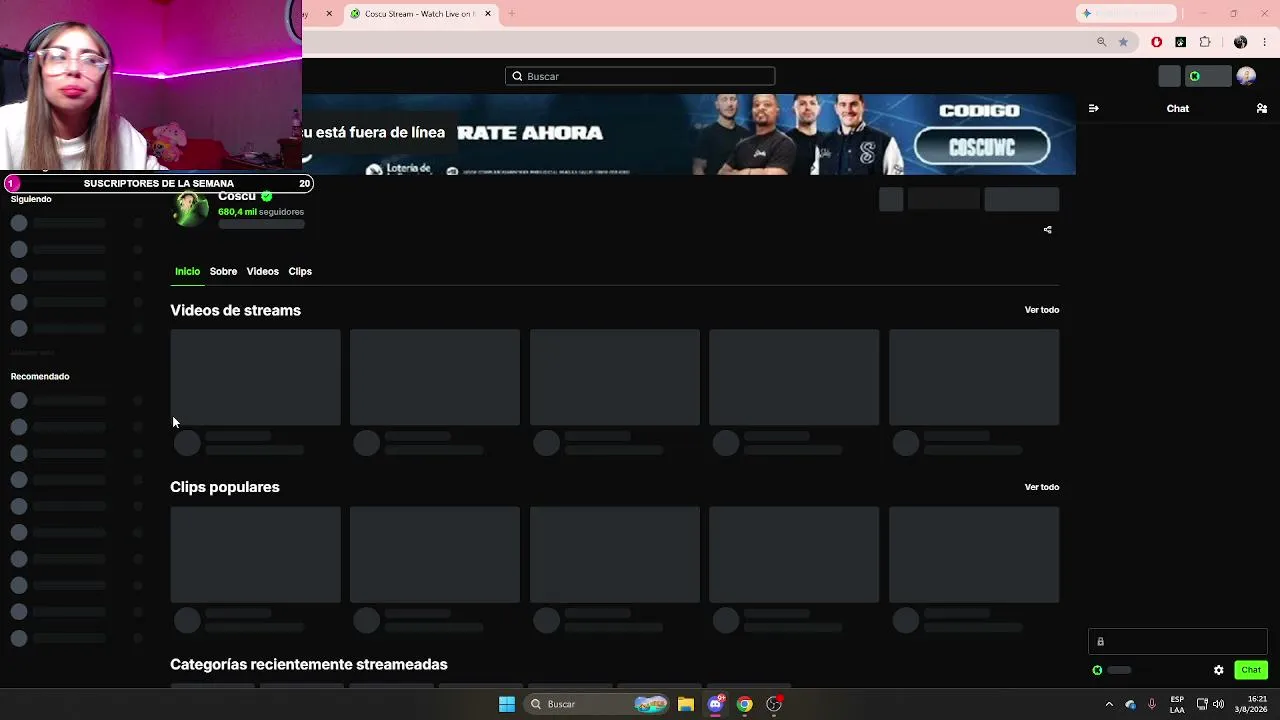The width and height of the screenshot is (1280, 720).
Task: Open the second Clips populares thumbnail
Action: coord(435,555)
